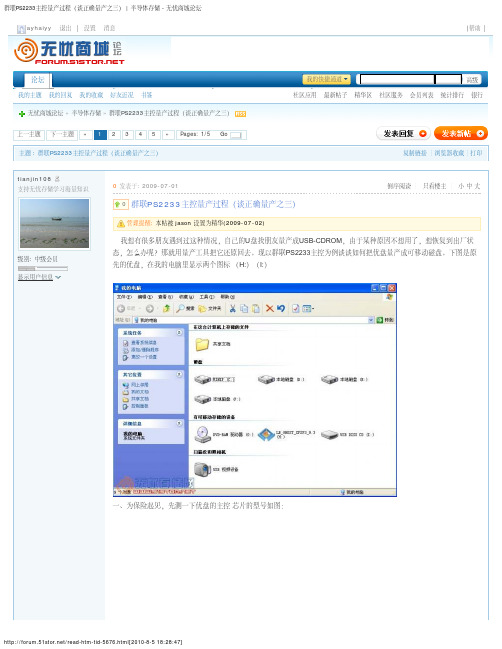Go to 下一主题 next topic
Image resolution: width=502 pixels, height=649 pixels.
click(x=62, y=134)
